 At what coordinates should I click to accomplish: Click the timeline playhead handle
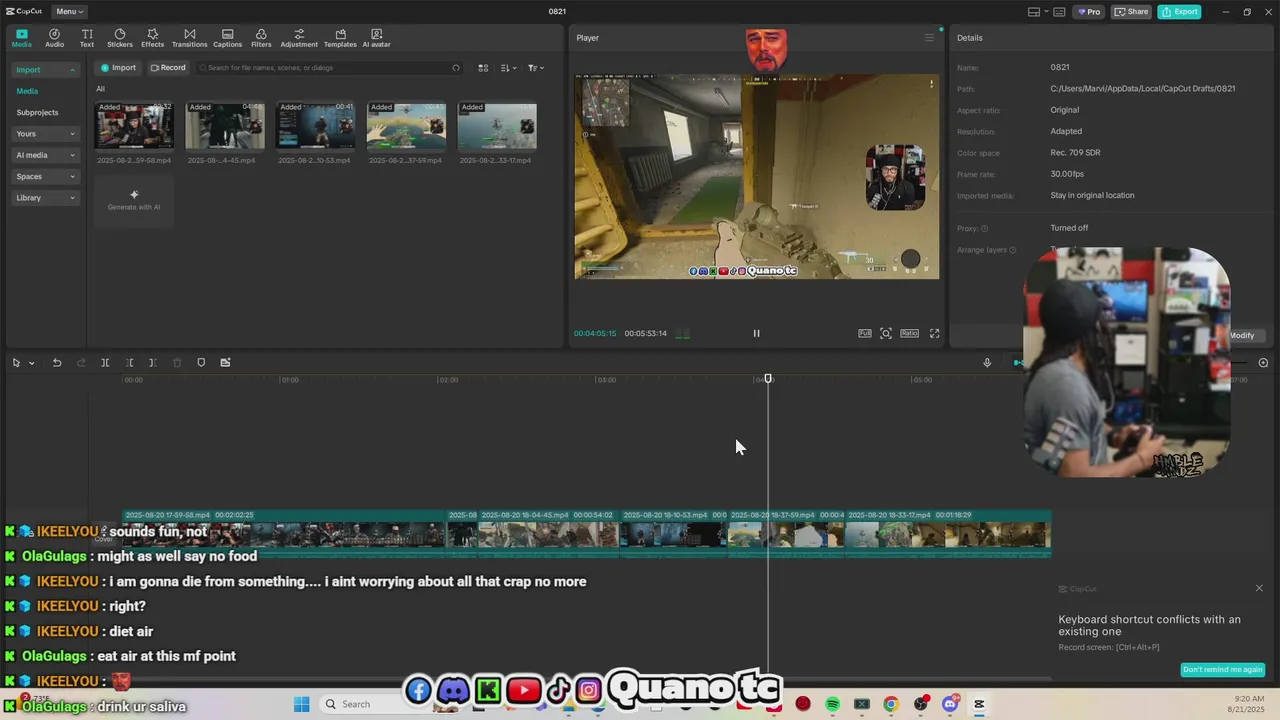point(768,379)
